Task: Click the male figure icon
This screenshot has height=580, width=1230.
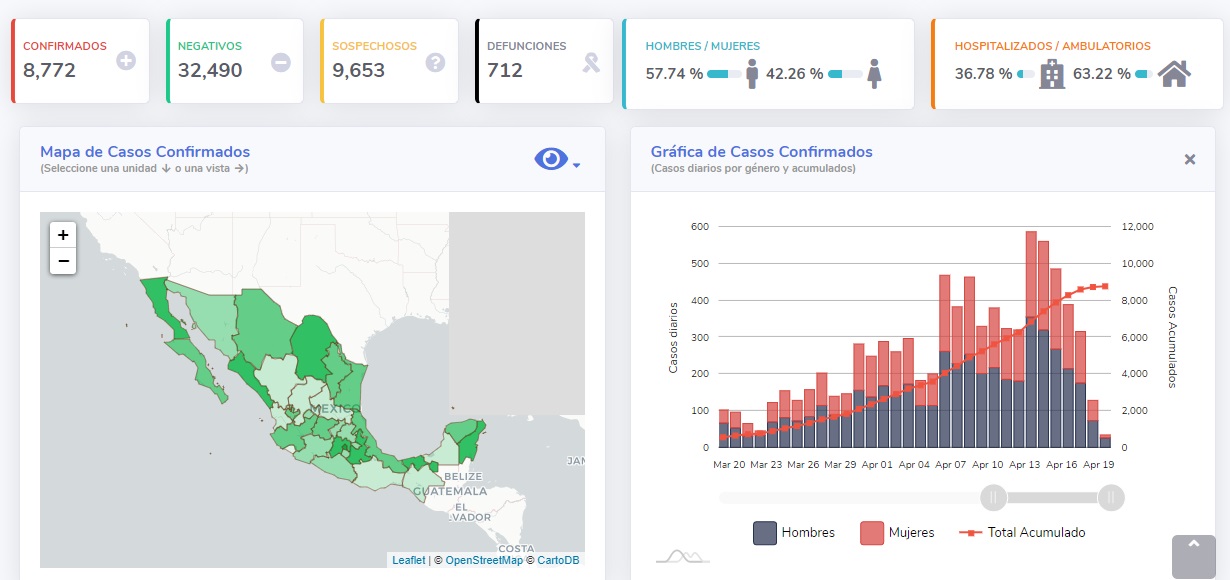Action: pyautogui.click(x=752, y=74)
